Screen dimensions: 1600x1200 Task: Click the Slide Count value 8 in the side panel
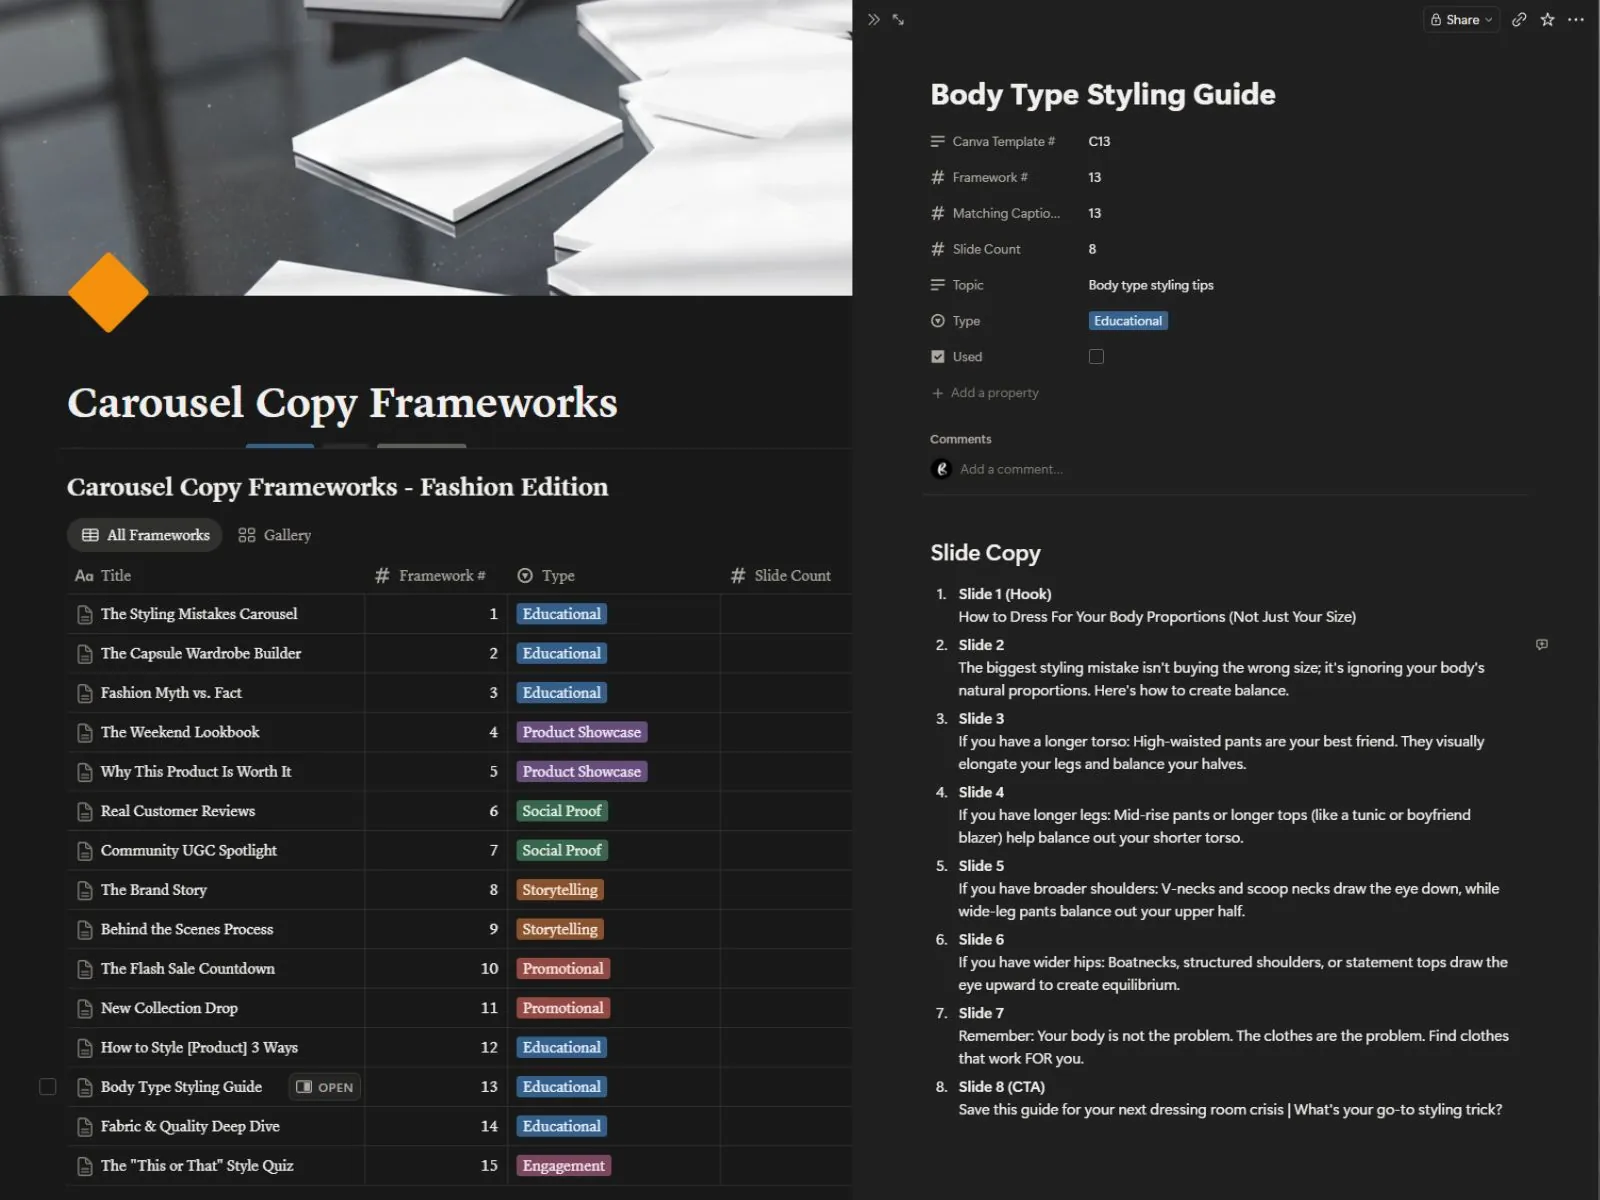(1092, 249)
